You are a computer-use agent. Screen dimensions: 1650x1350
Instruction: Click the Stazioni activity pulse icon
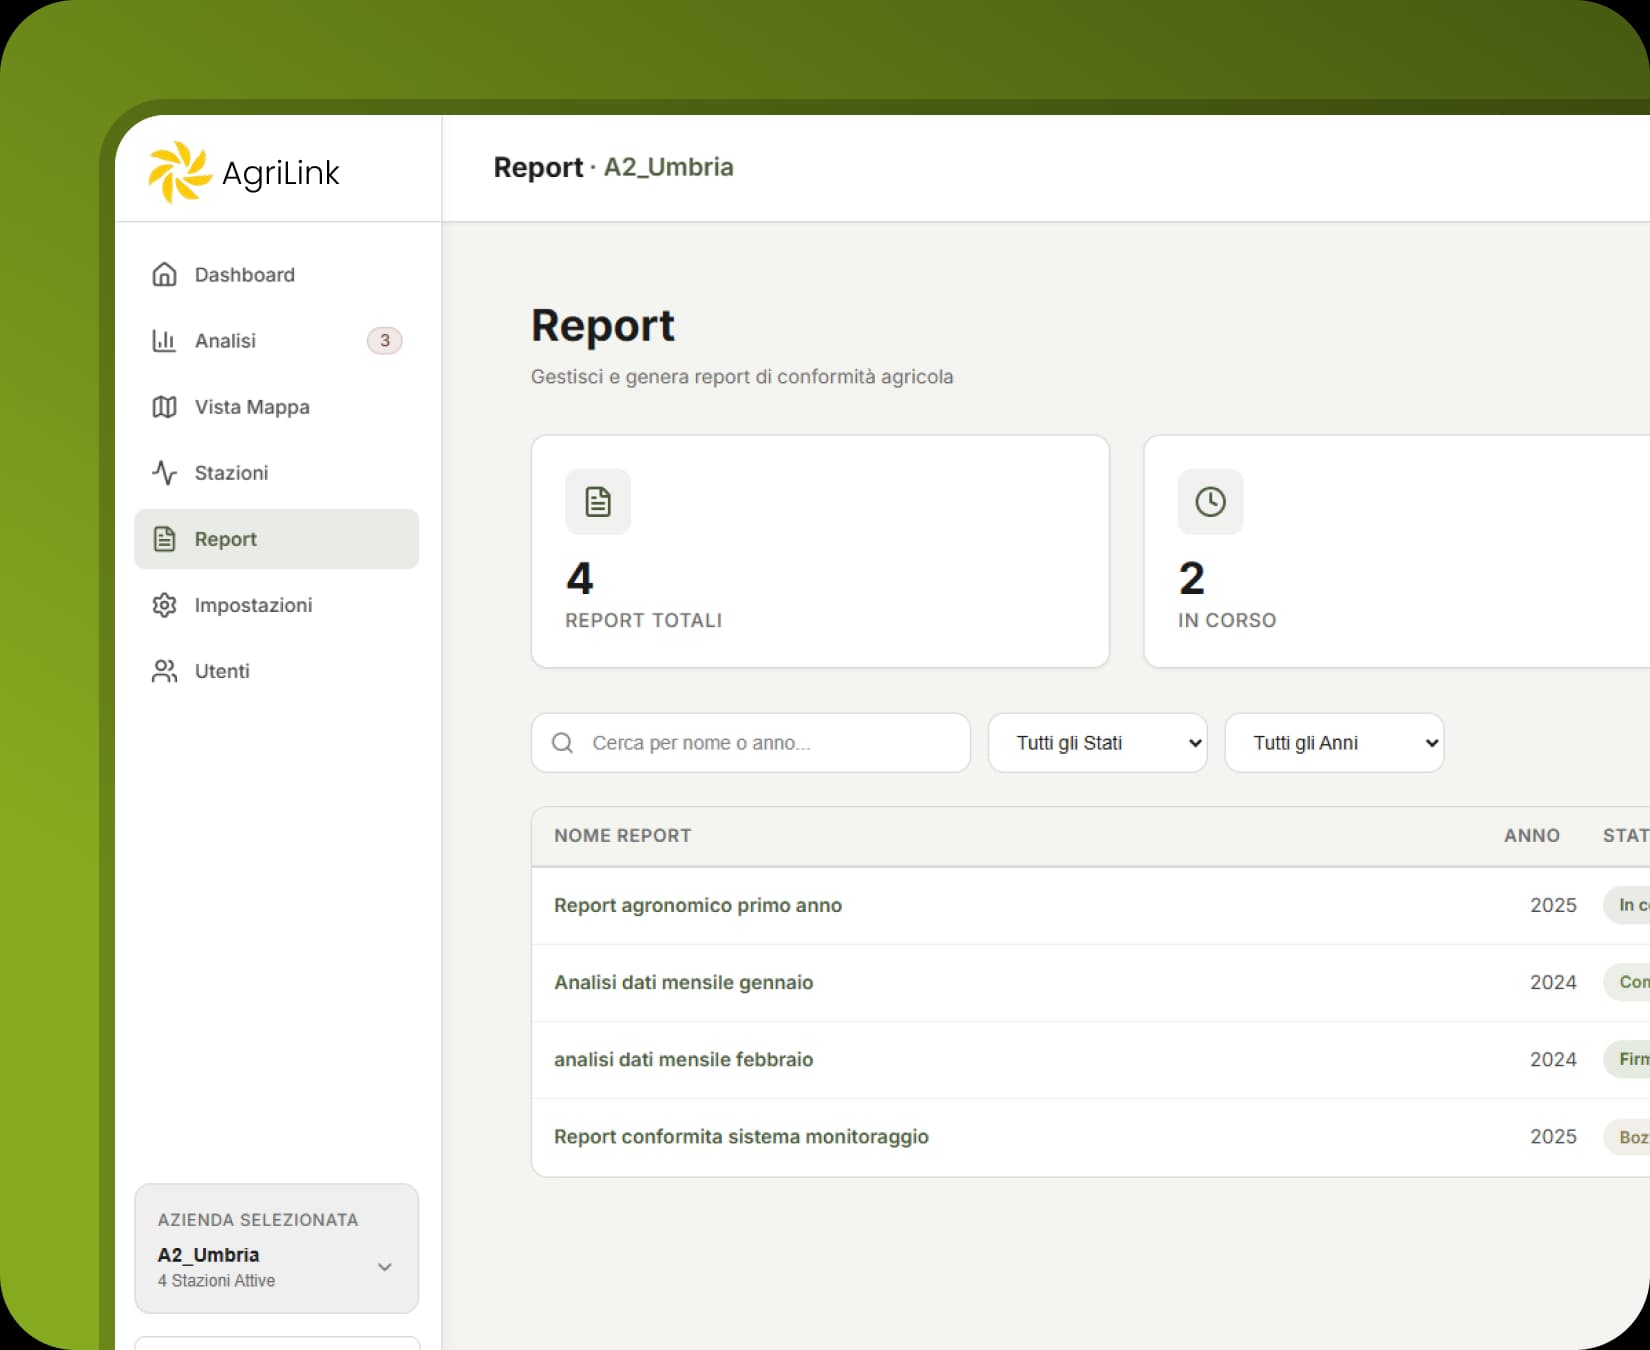(164, 473)
